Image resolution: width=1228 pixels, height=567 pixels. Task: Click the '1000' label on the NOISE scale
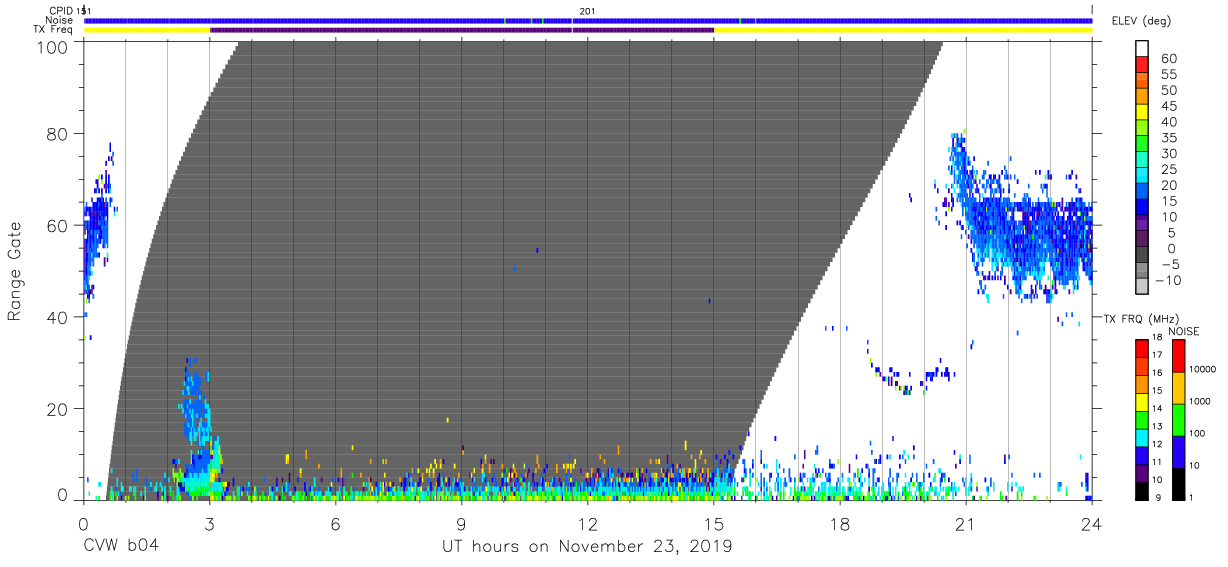click(1201, 403)
